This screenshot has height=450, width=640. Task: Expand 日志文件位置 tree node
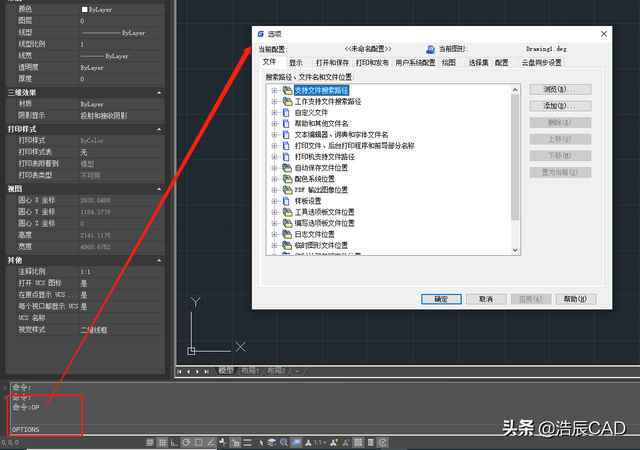(x=274, y=234)
